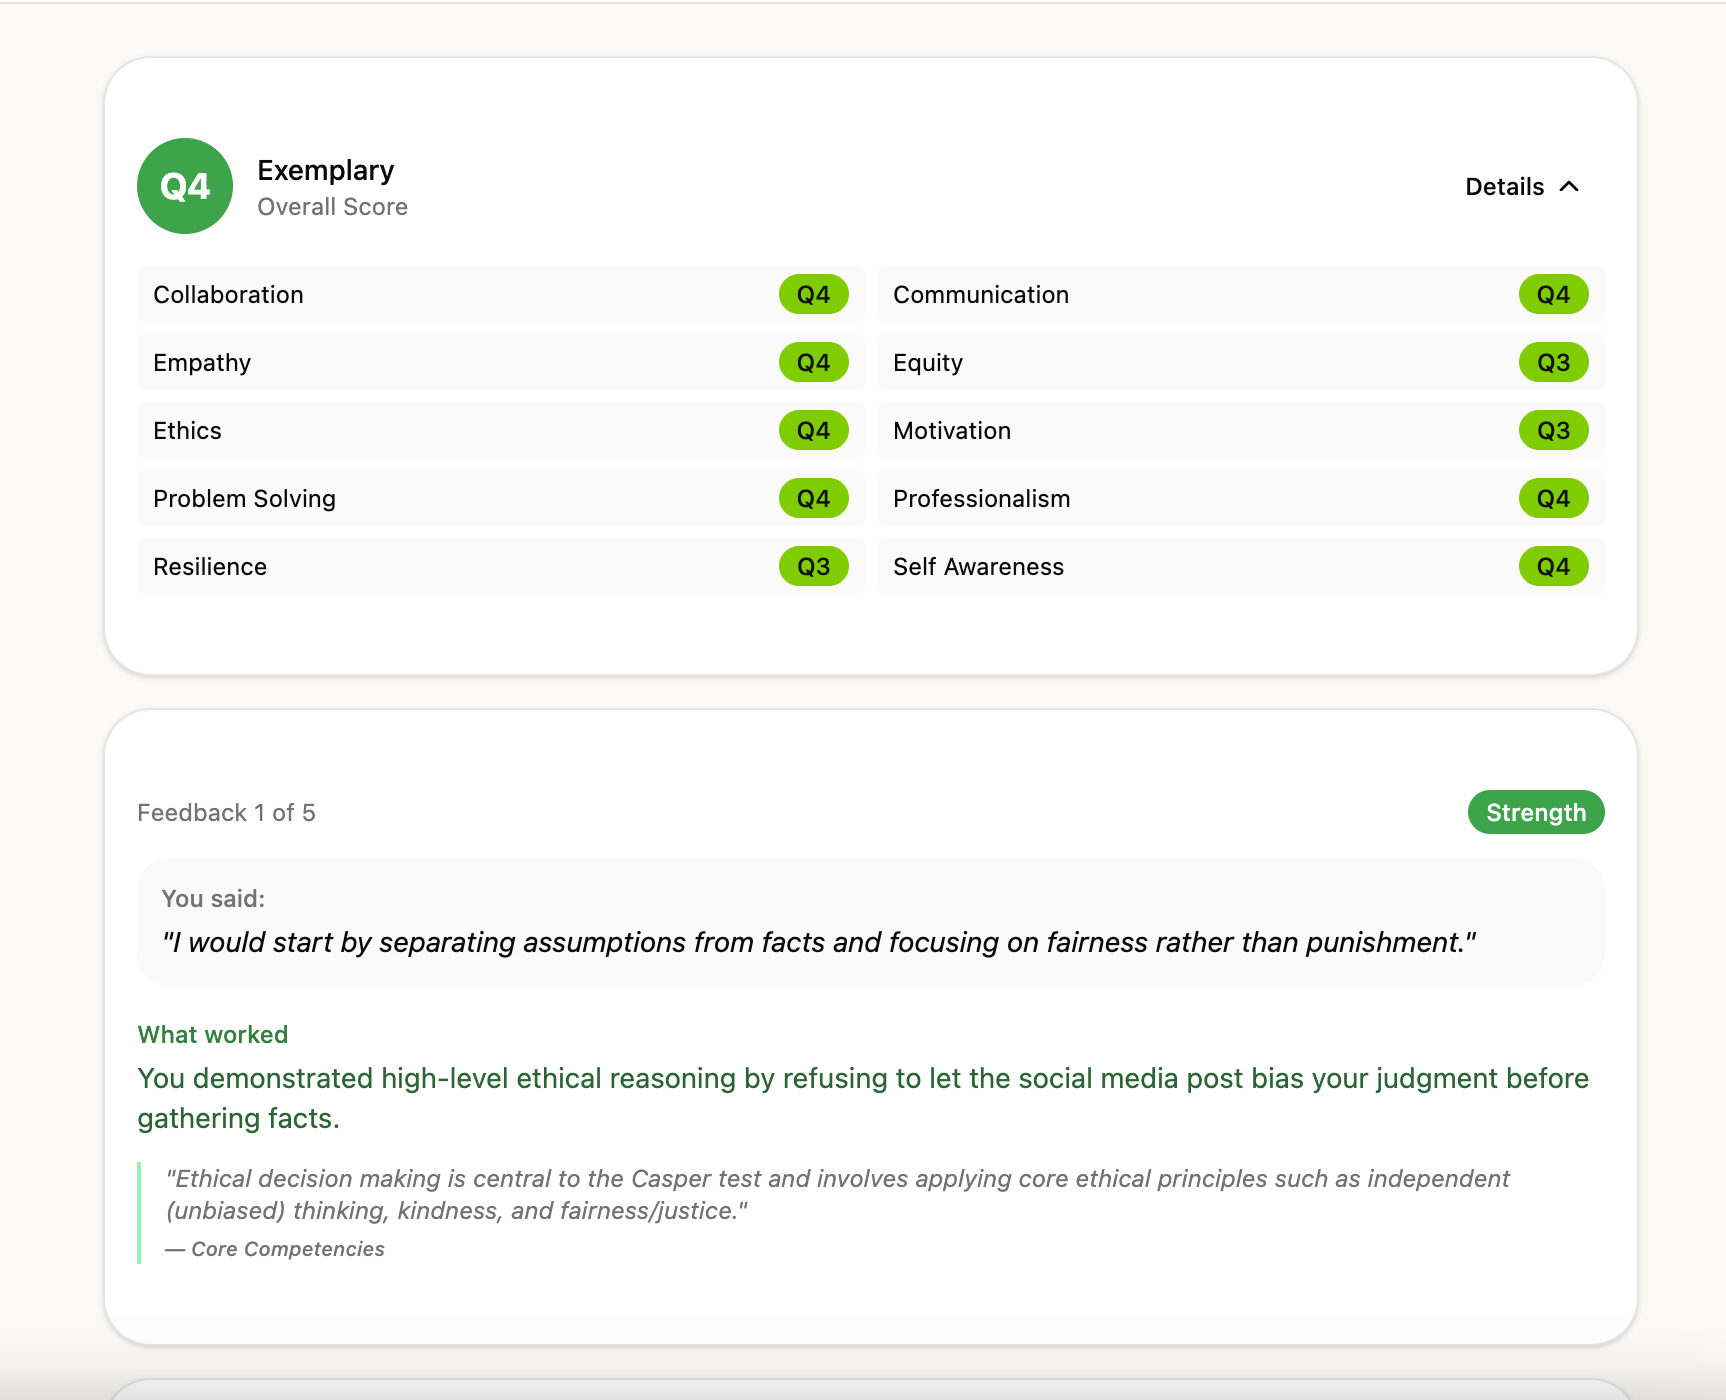This screenshot has width=1726, height=1400.
Task: Click the green Strength pill button
Action: tap(1535, 812)
